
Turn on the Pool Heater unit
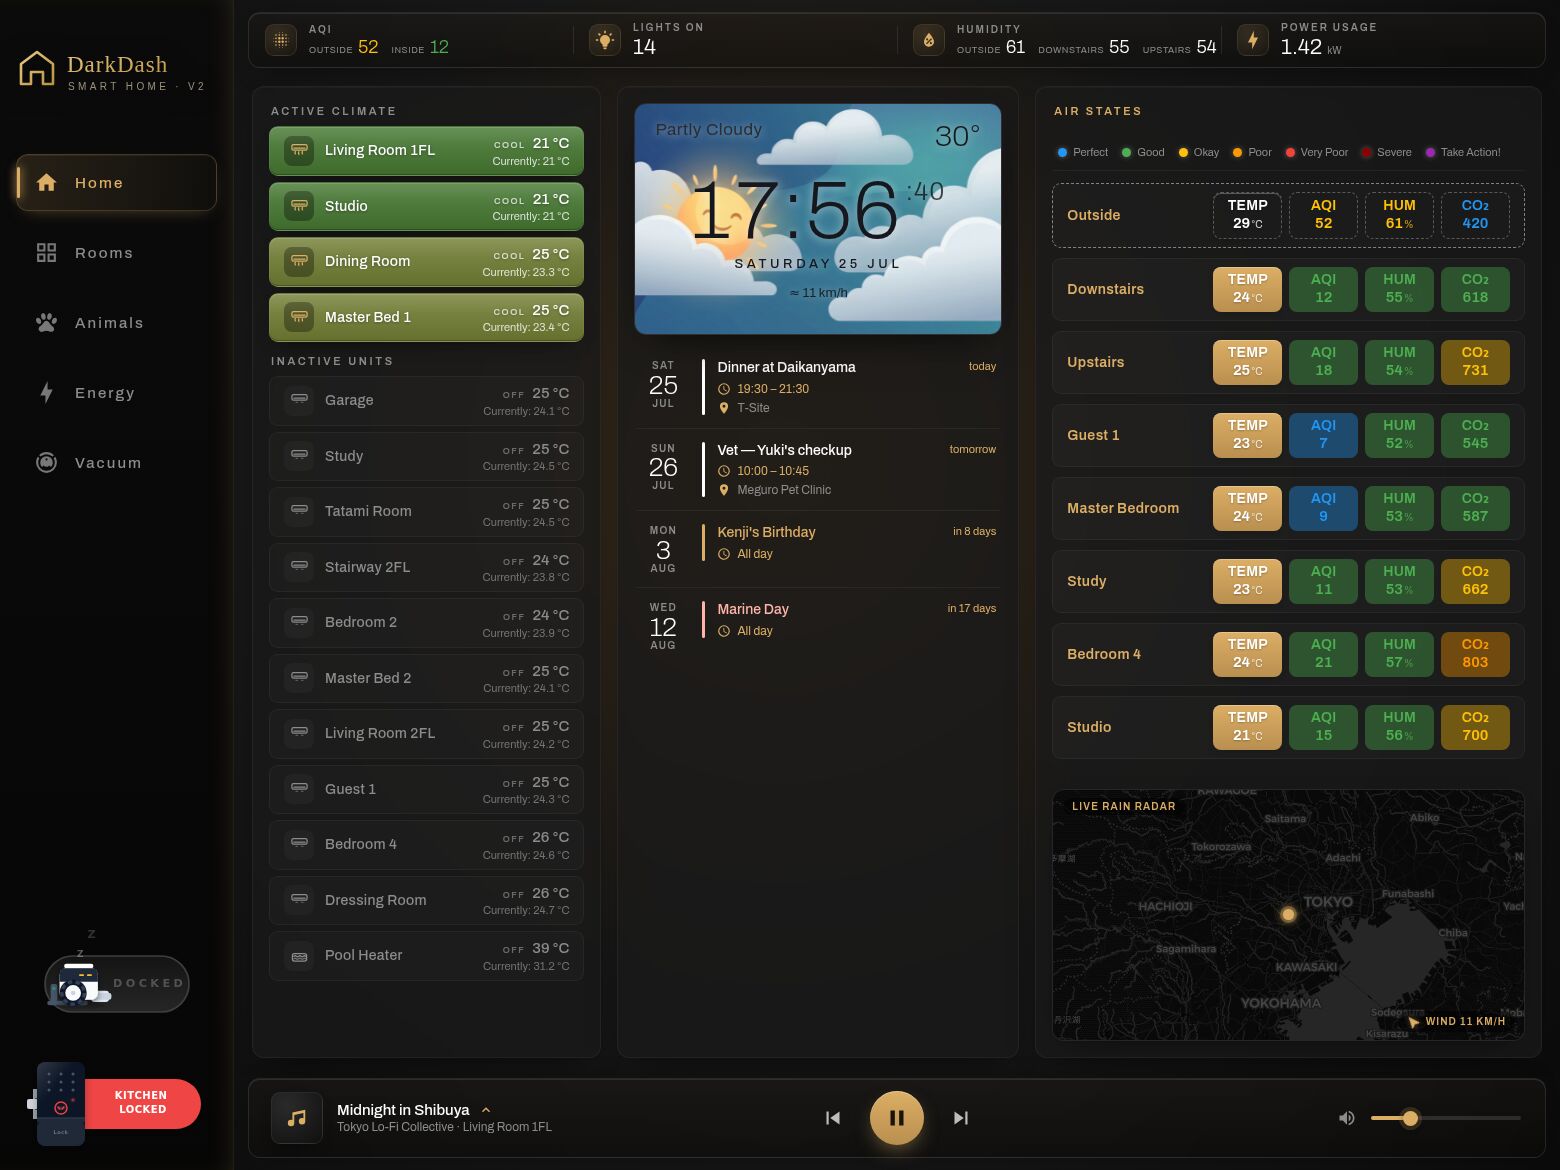(426, 955)
